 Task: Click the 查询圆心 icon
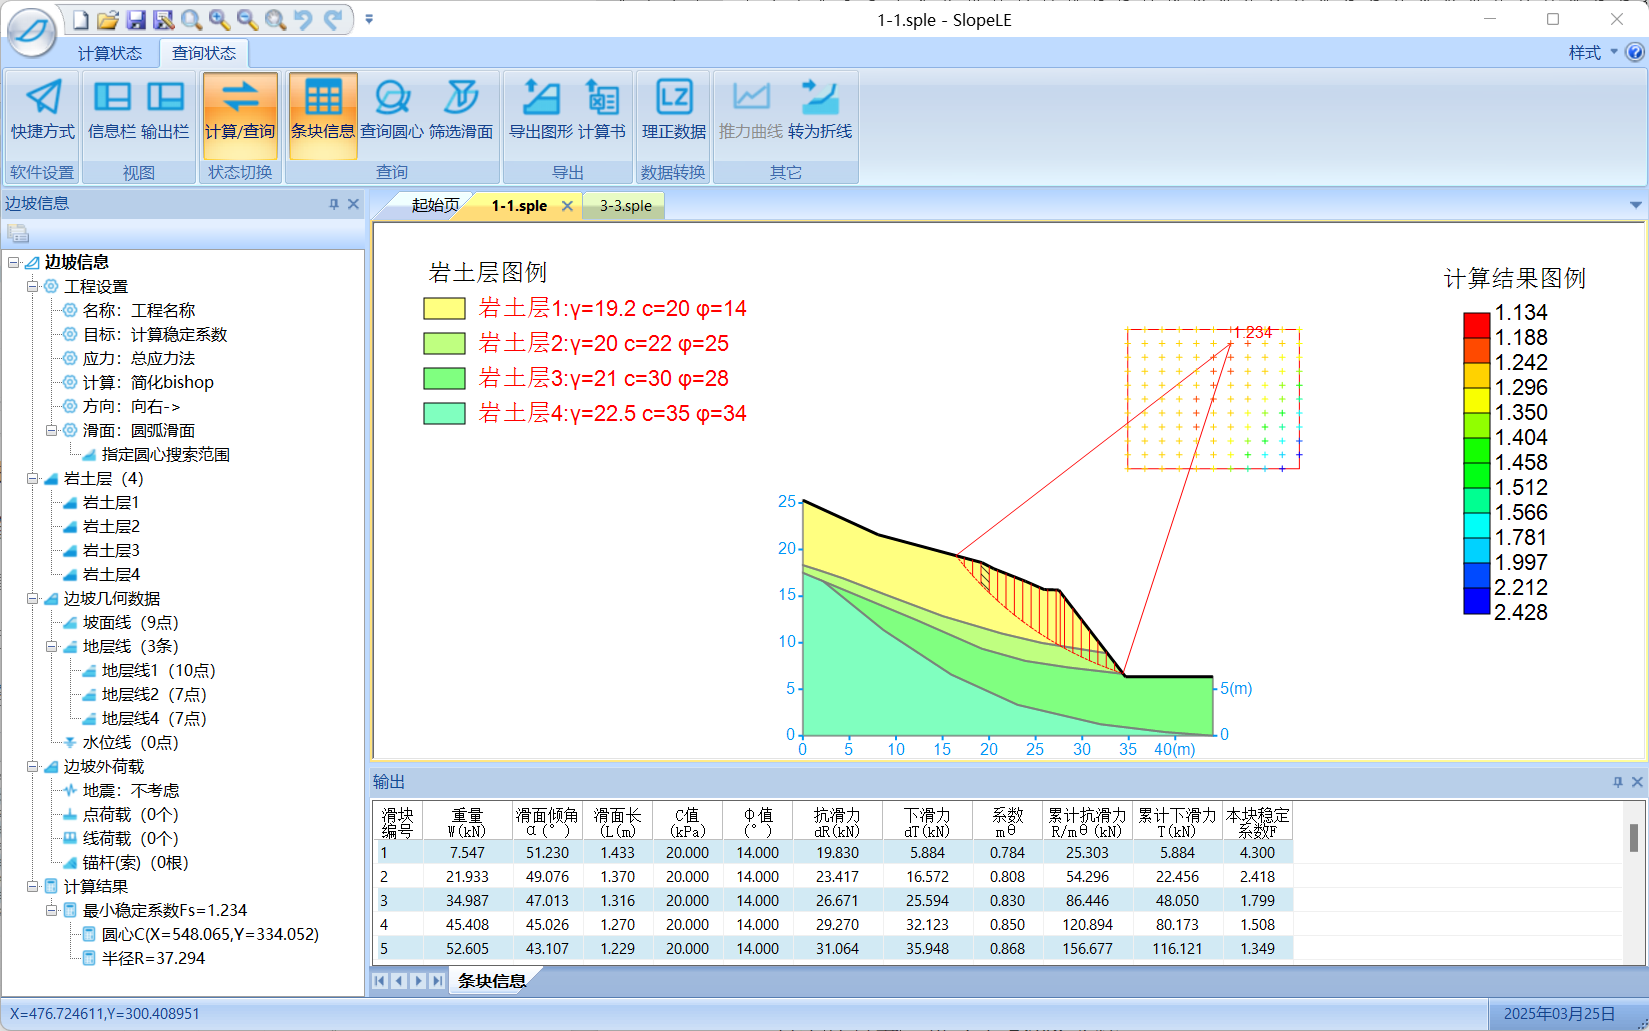(392, 111)
